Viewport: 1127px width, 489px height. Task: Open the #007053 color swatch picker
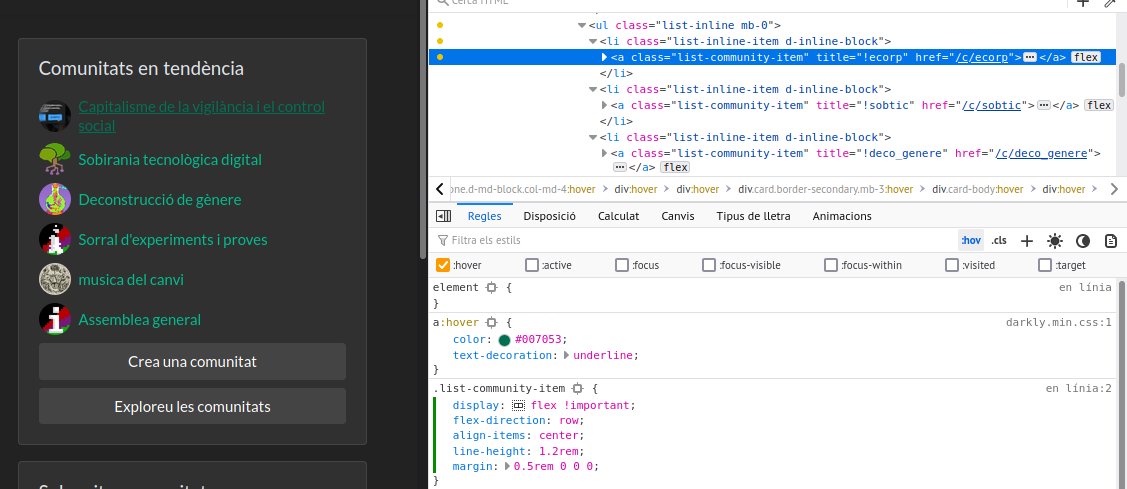(504, 340)
